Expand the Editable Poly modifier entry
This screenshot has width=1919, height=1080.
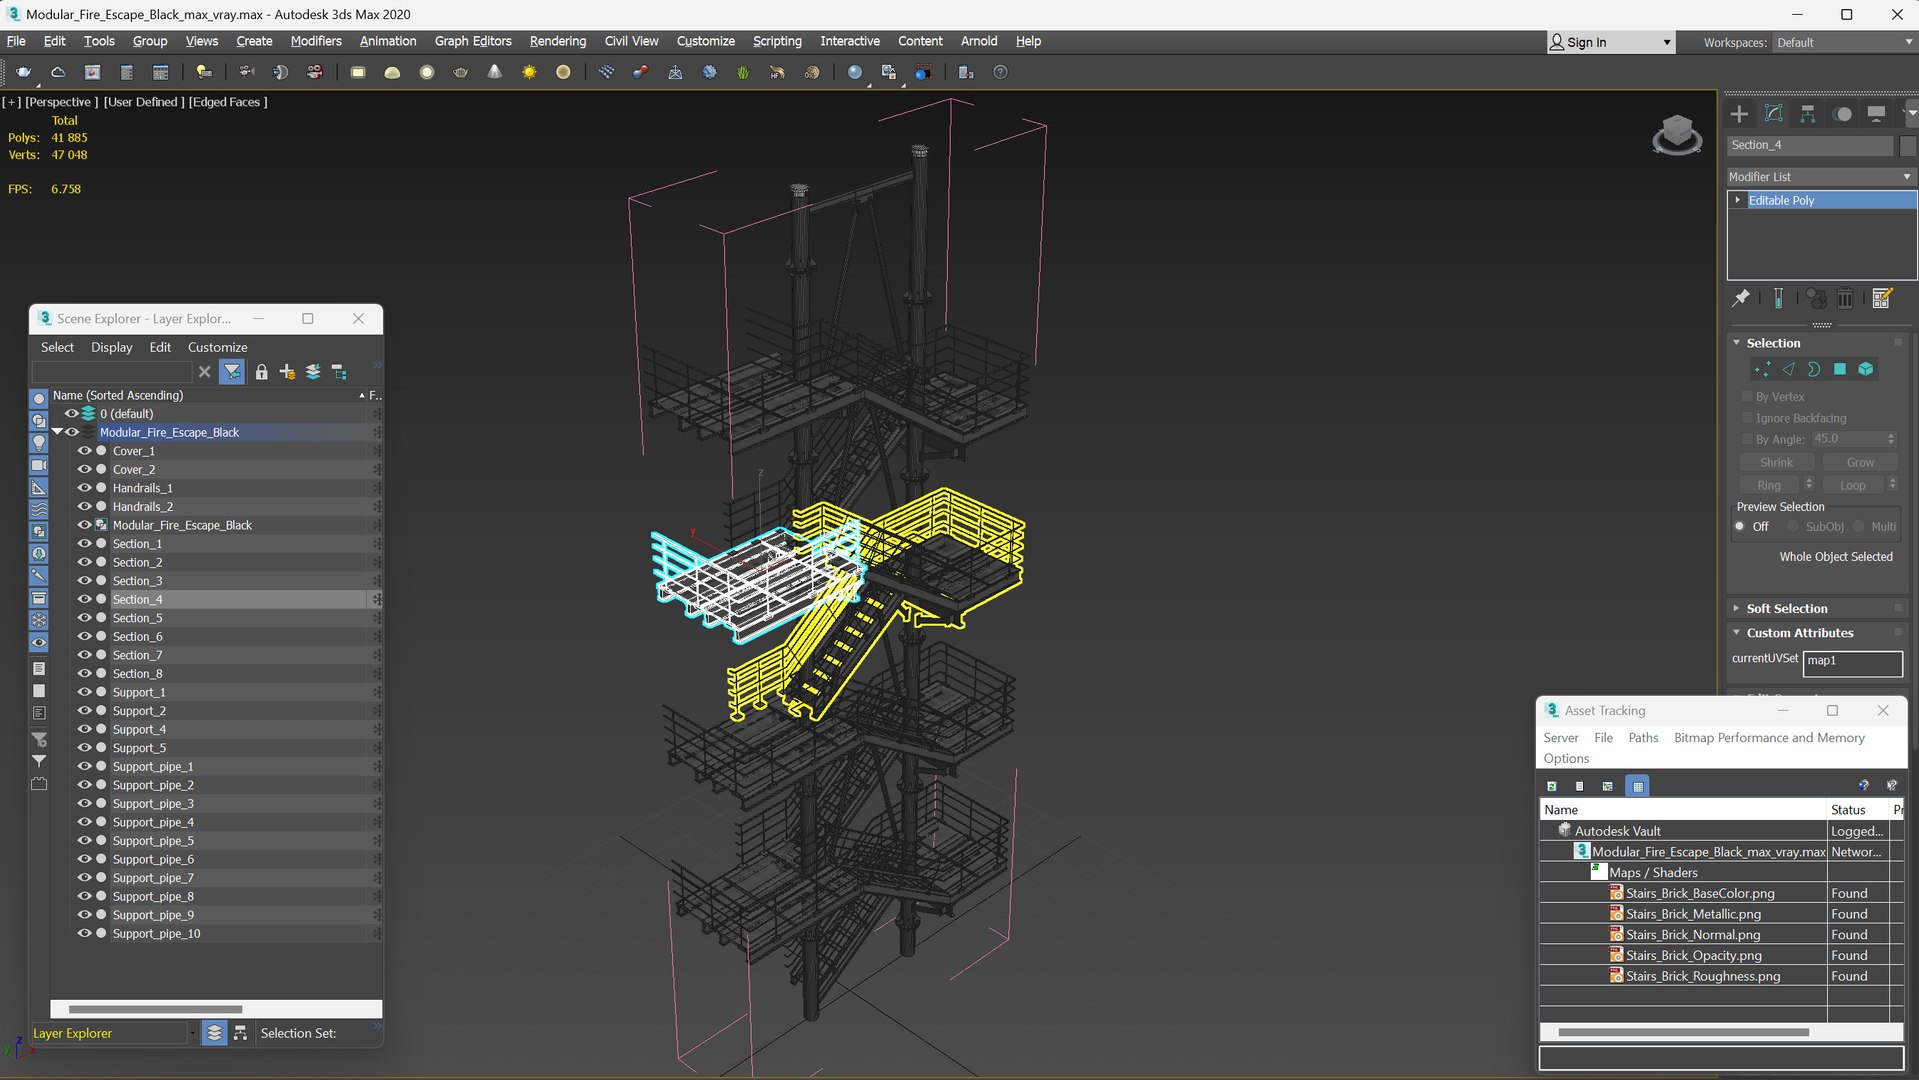[1738, 200]
